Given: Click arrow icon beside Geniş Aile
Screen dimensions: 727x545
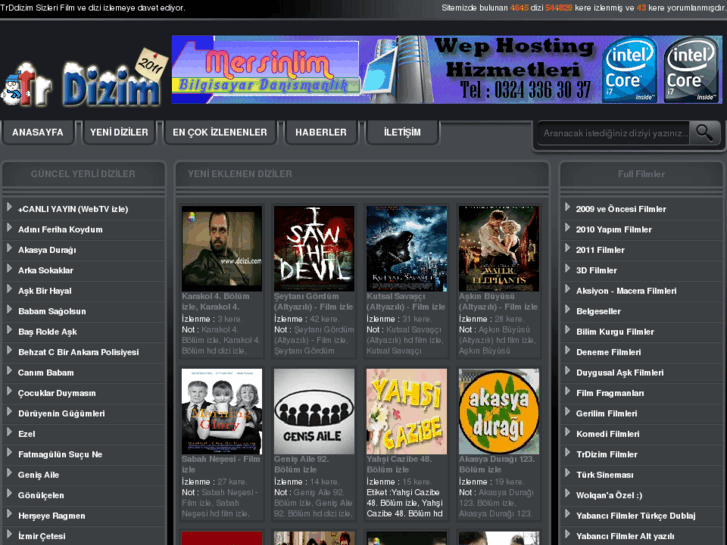Looking at the screenshot, I should 9,473.
